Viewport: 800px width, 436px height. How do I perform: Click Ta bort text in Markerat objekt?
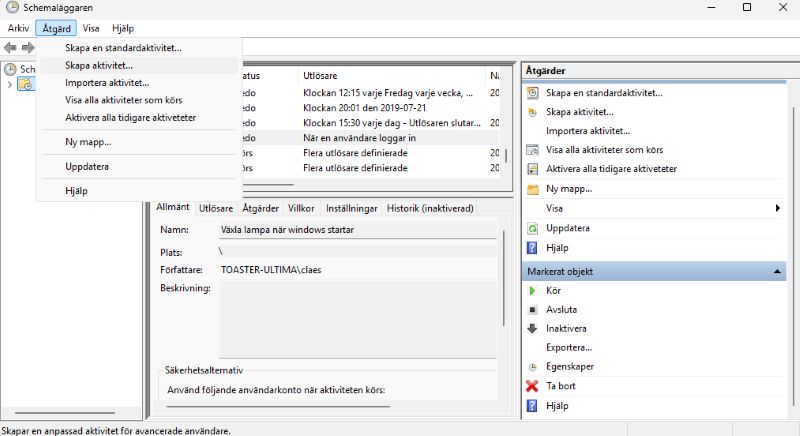pyautogui.click(x=561, y=386)
